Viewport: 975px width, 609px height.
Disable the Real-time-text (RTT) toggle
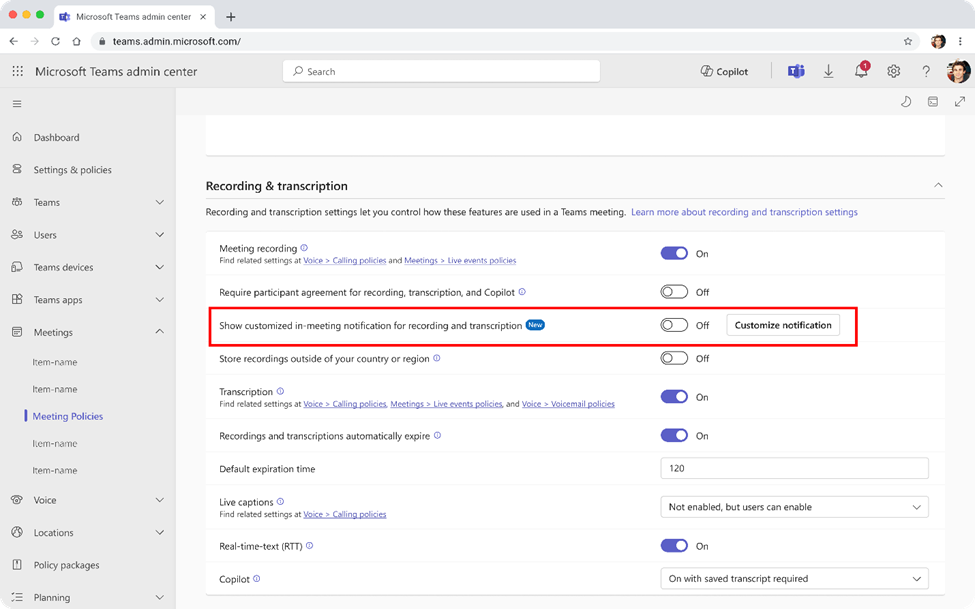674,546
